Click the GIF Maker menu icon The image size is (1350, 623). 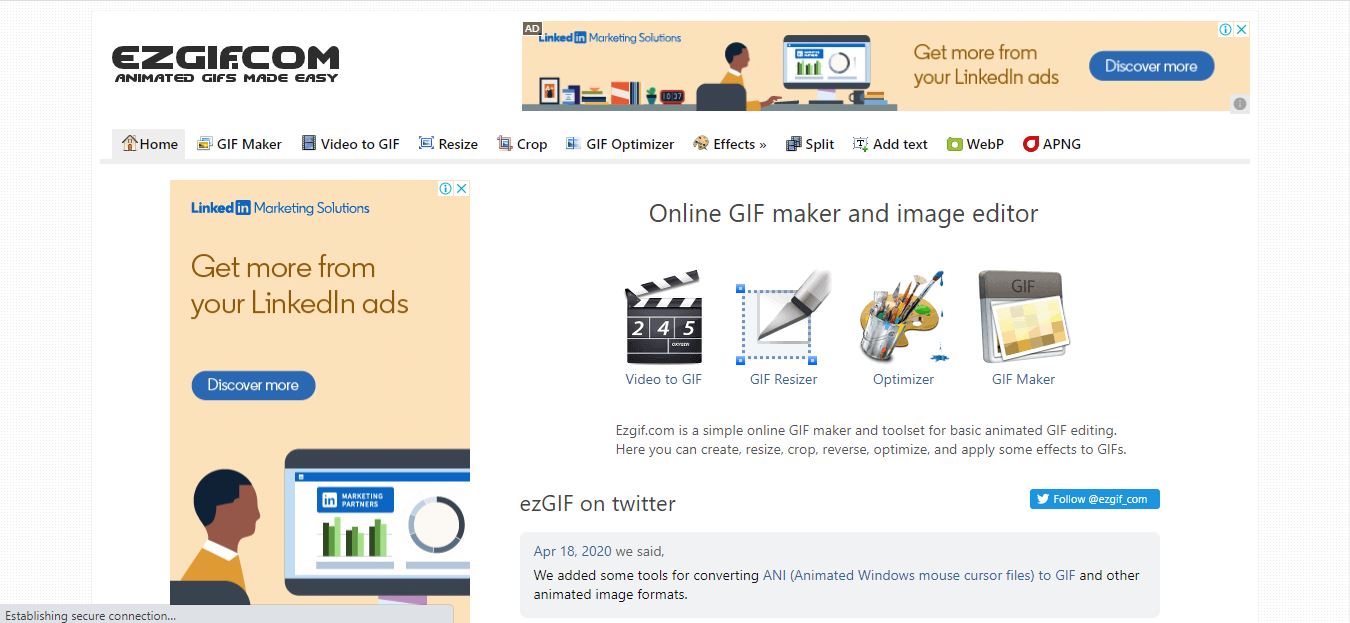[x=205, y=143]
